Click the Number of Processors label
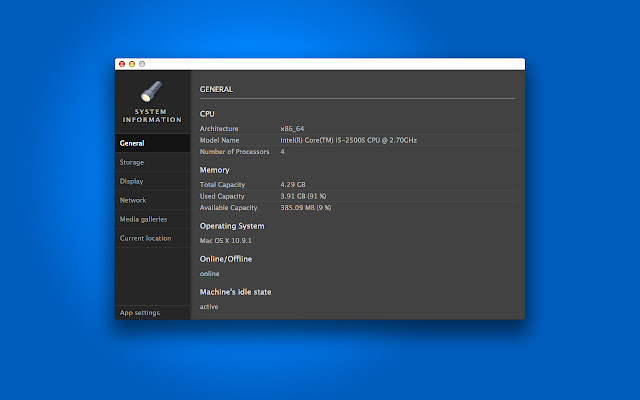The height and width of the screenshot is (400, 640). 235,151
